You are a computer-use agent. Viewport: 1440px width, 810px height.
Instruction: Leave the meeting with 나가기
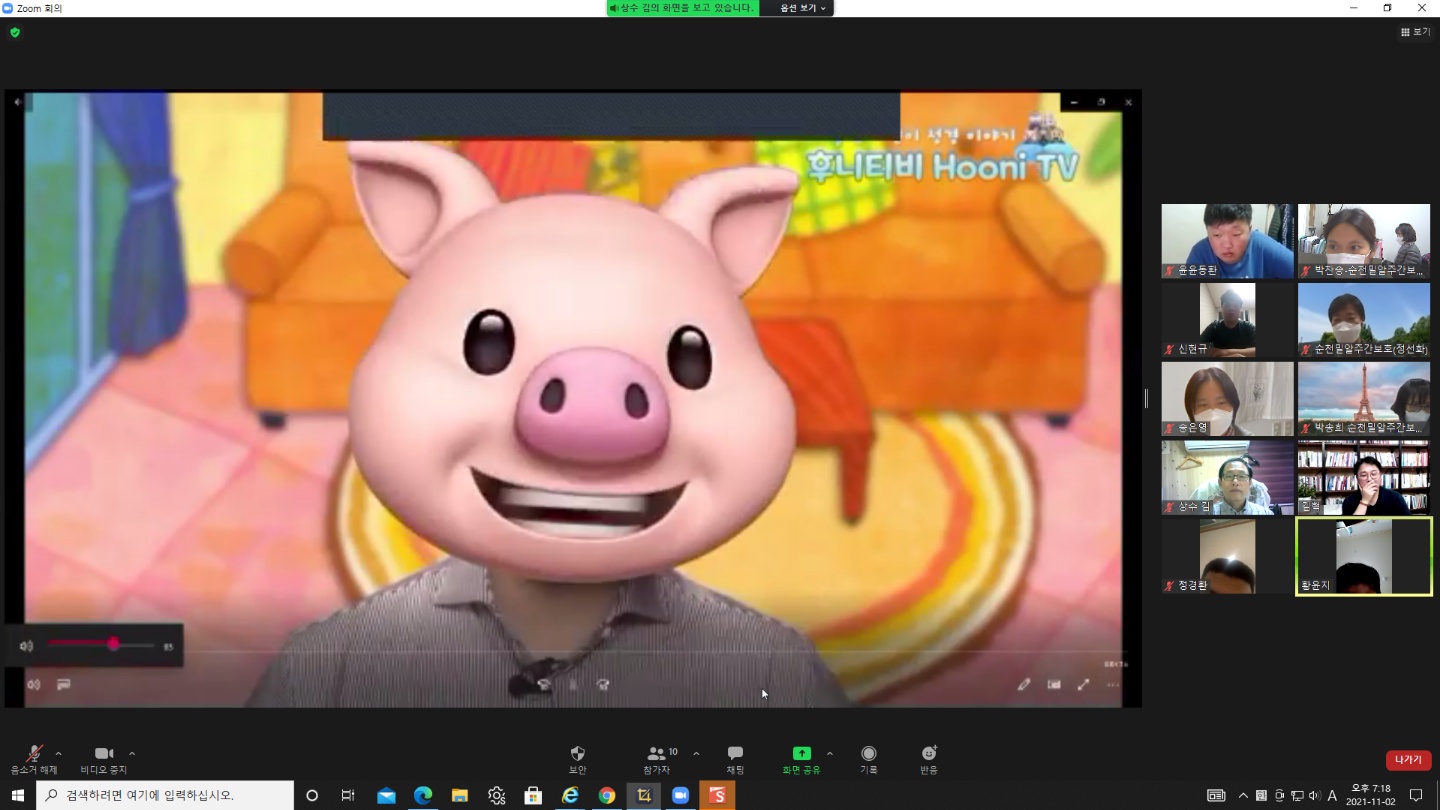(x=1408, y=760)
